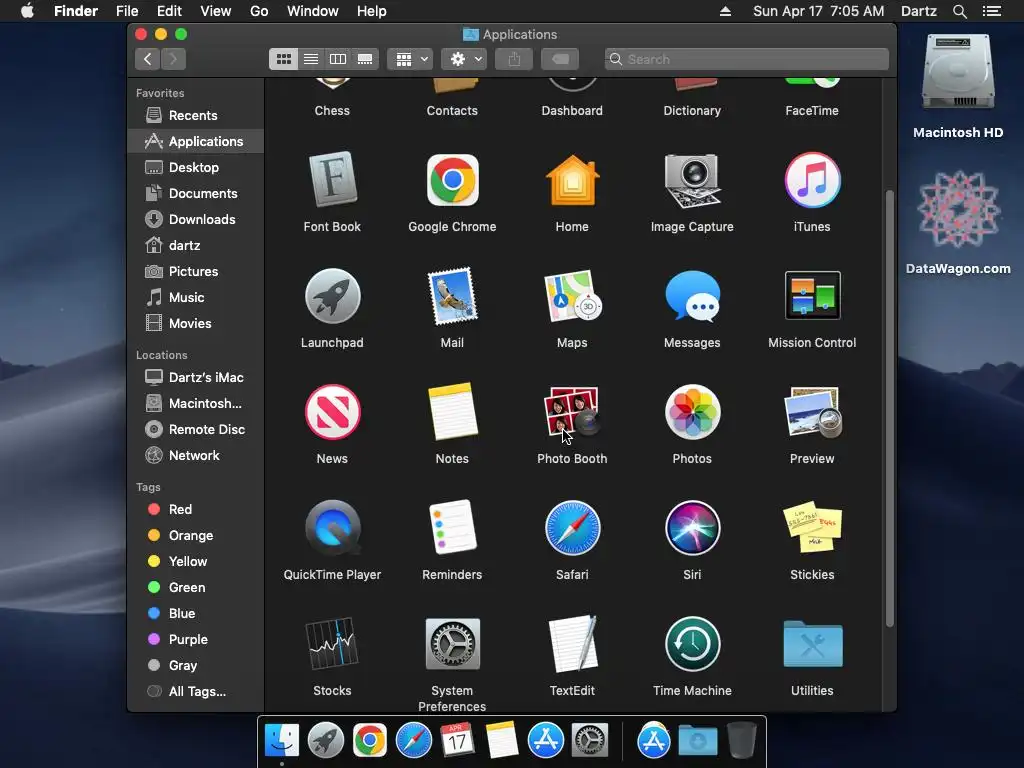Select the Launchpad icon in Applications folder
This screenshot has width=1024, height=768.
(x=332, y=296)
